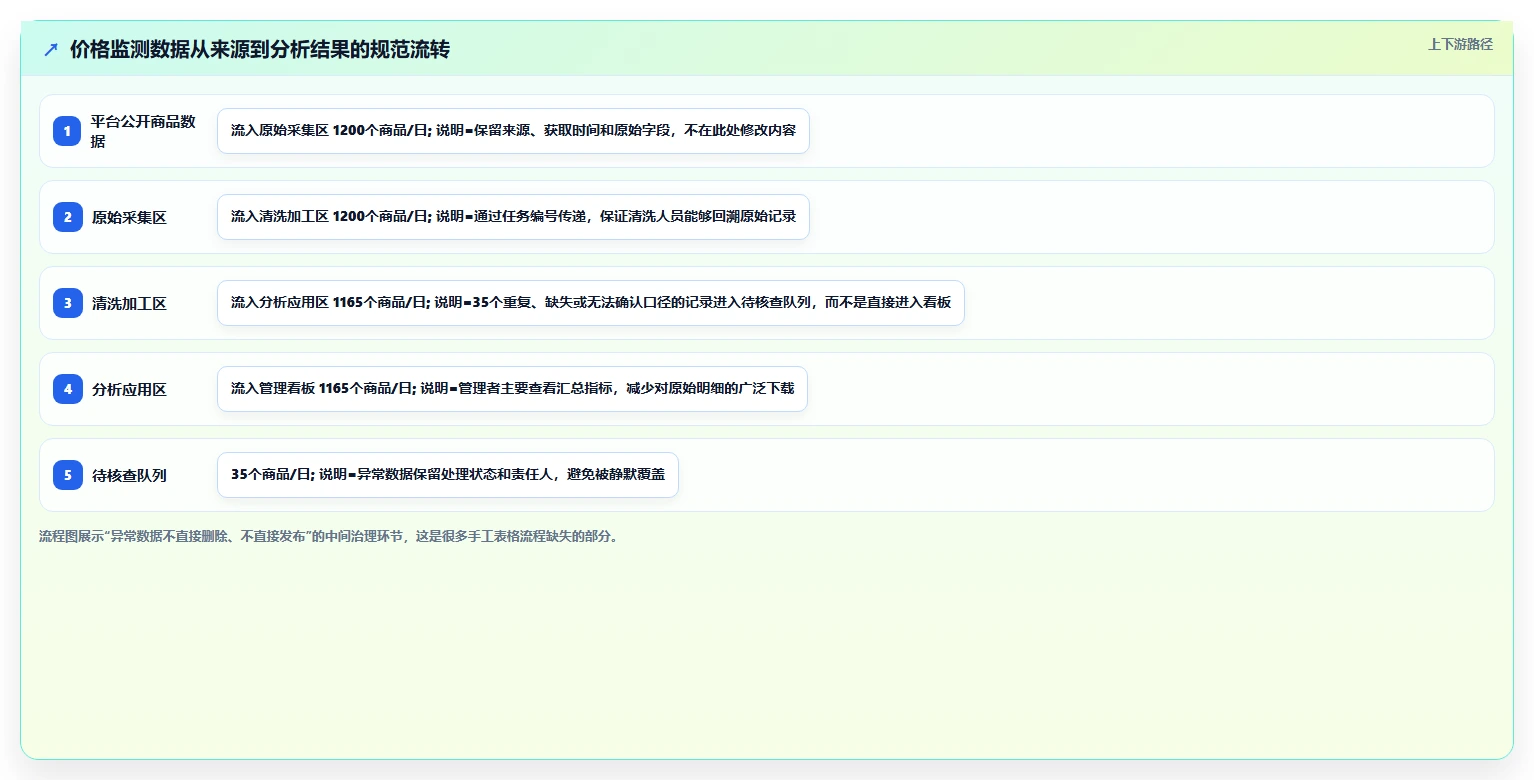Click the arrow icon beside the flow title
This screenshot has height=780, width=1534.
(x=50, y=50)
